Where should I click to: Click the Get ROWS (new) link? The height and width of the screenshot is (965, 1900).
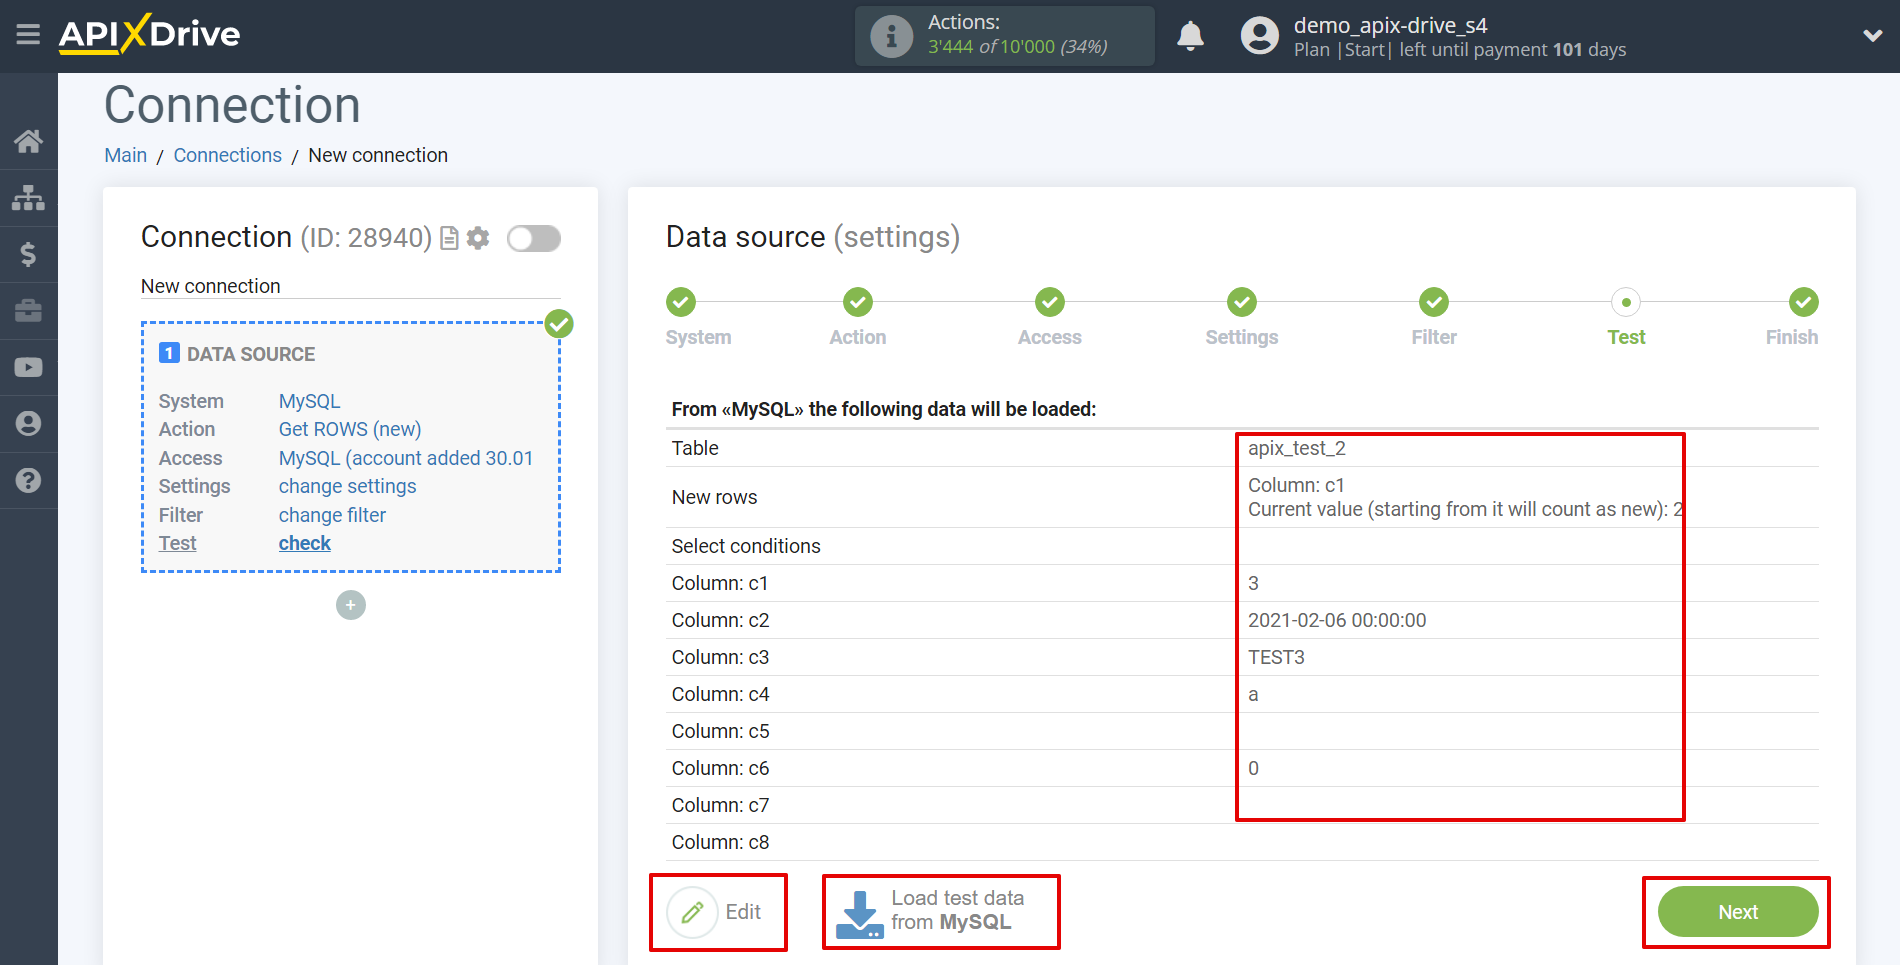tap(350, 429)
